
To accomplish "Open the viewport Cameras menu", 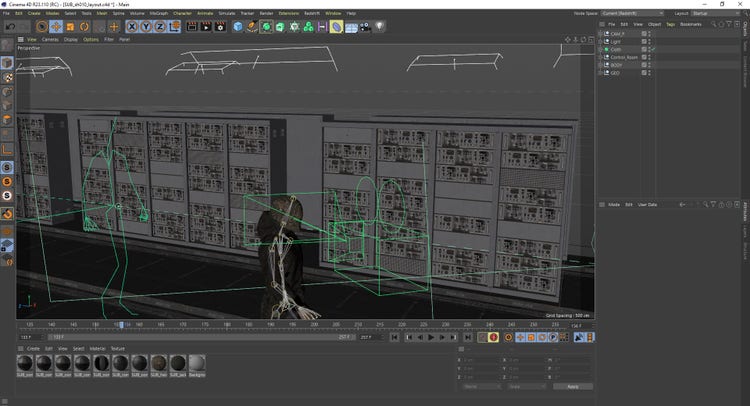I will (x=49, y=40).
